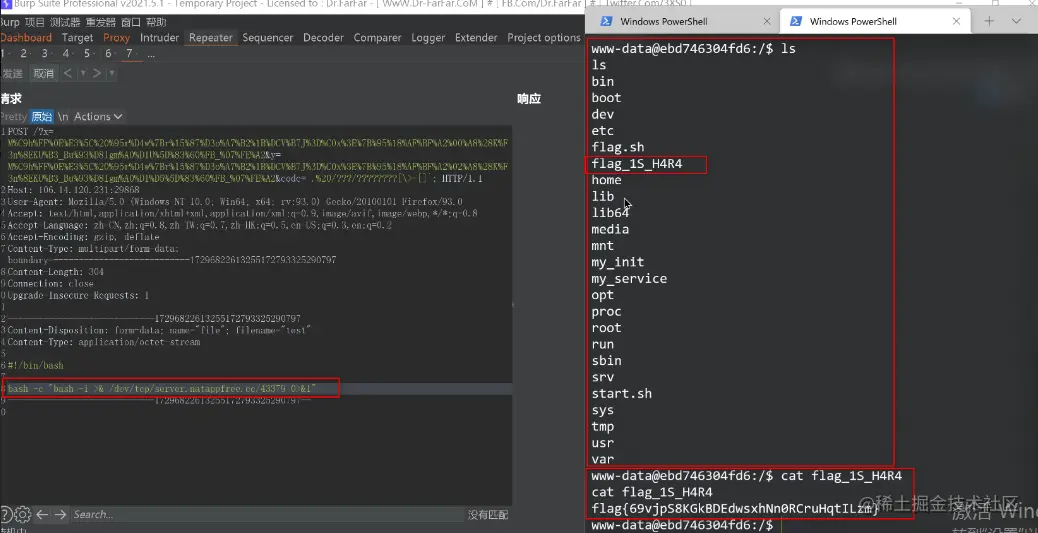The image size is (1038, 533).
Task: Open the history dropdown beside the > button
Action: [x=112, y=73]
